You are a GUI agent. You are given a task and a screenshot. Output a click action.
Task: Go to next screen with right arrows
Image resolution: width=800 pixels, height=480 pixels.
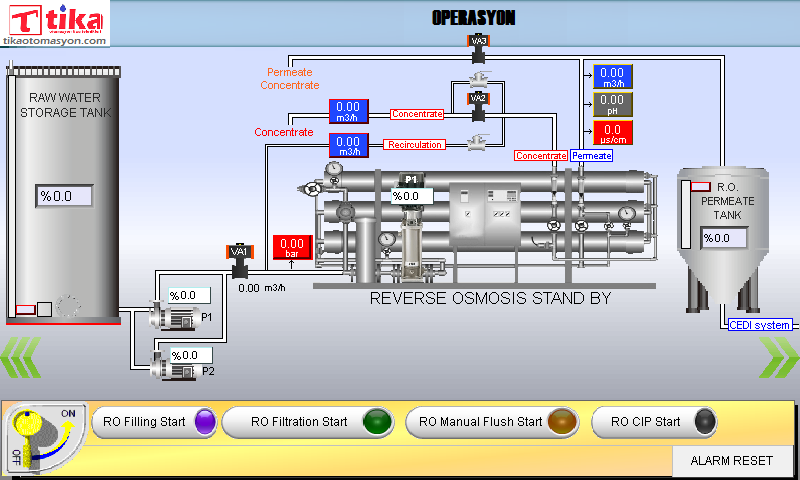(x=777, y=357)
